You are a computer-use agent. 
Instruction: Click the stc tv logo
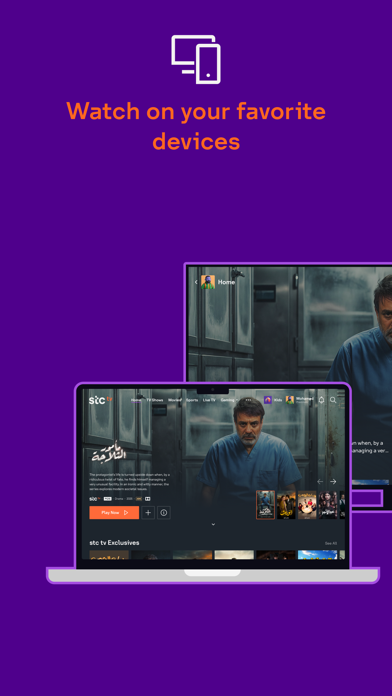pos(100,400)
